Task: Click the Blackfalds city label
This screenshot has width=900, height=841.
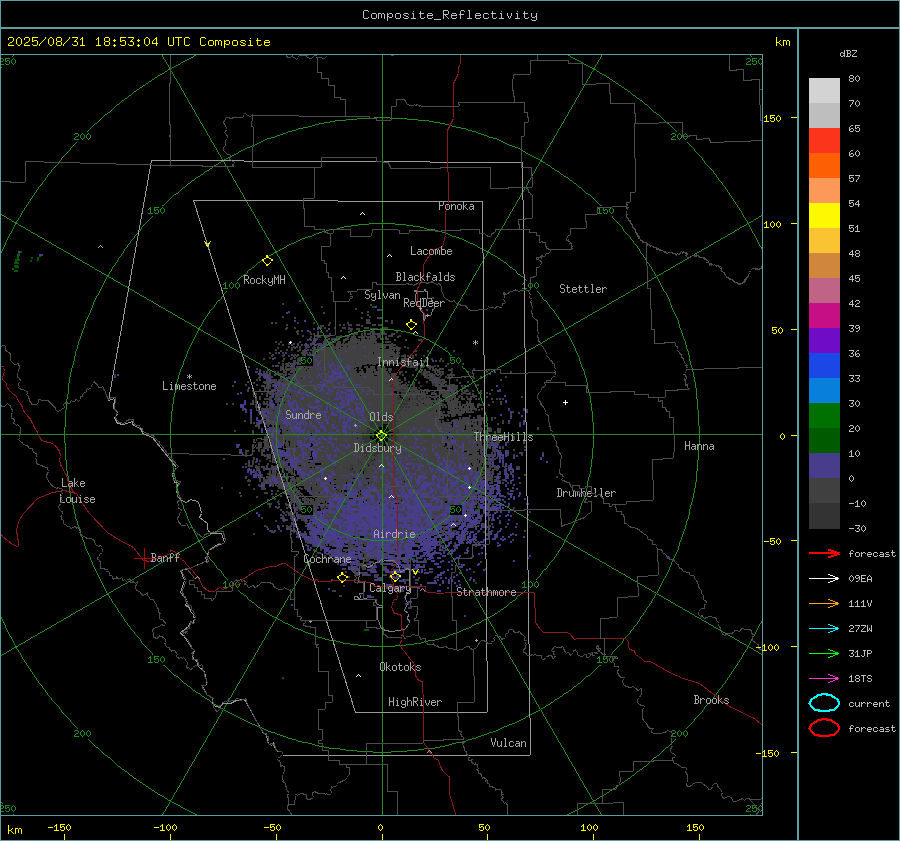Action: tap(425, 277)
